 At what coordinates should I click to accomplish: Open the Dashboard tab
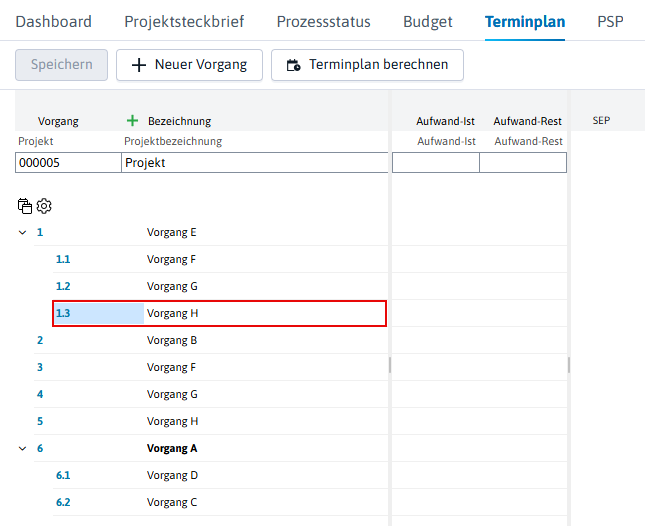53,21
